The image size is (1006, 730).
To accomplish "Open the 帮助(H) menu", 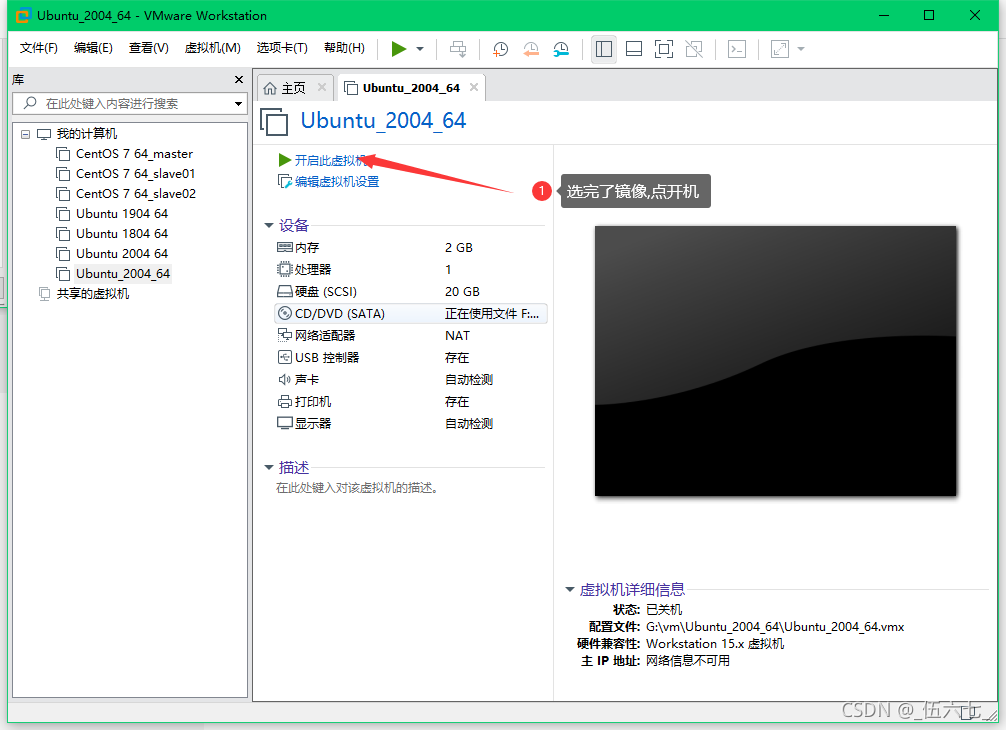I will 344,48.
